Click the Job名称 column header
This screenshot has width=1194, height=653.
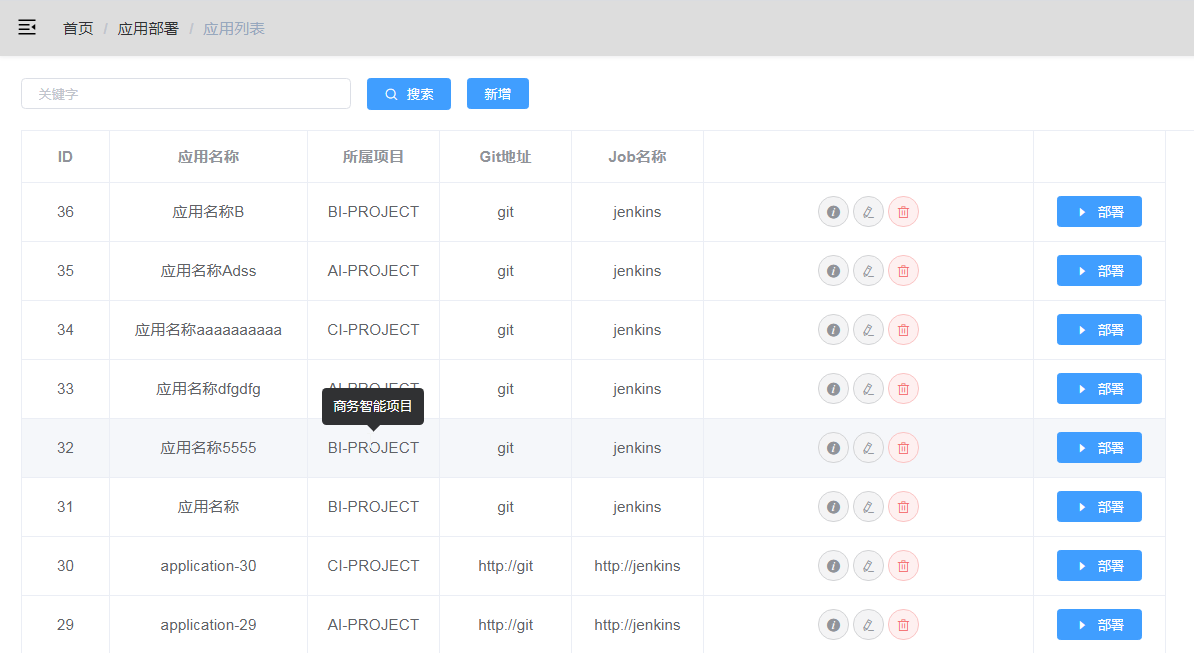point(637,157)
